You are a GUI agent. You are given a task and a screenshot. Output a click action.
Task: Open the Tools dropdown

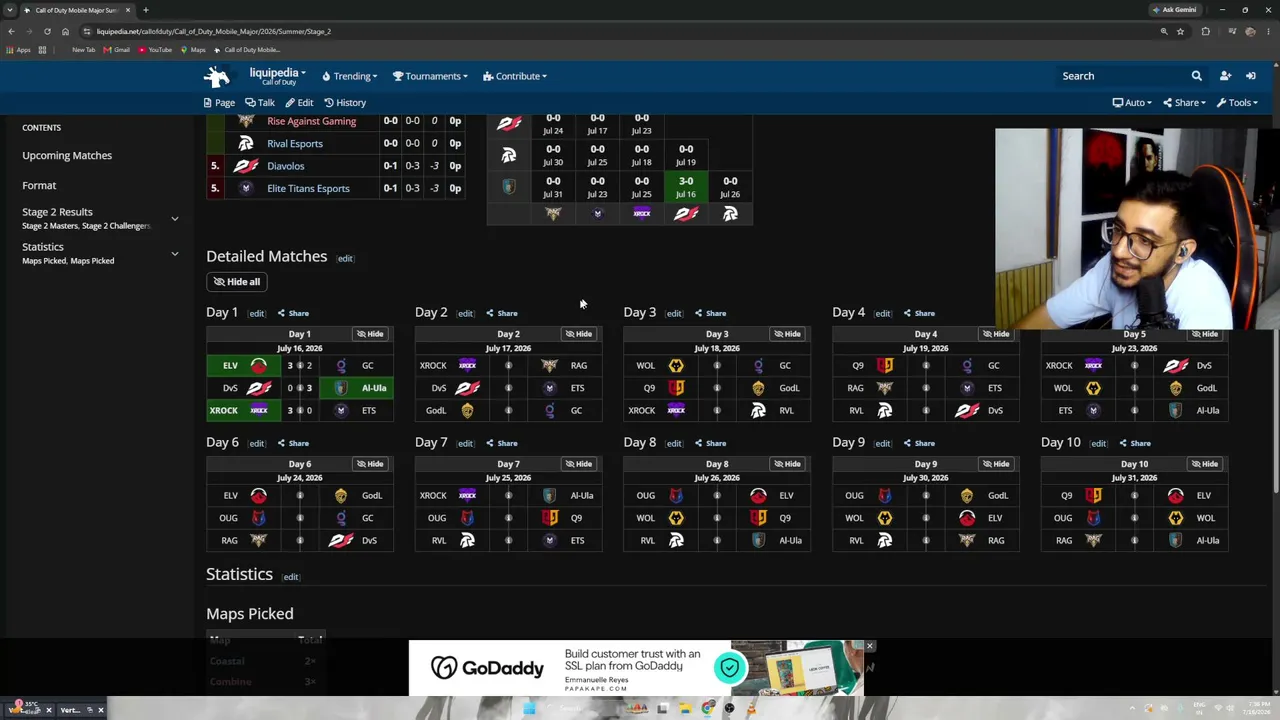click(x=1237, y=103)
